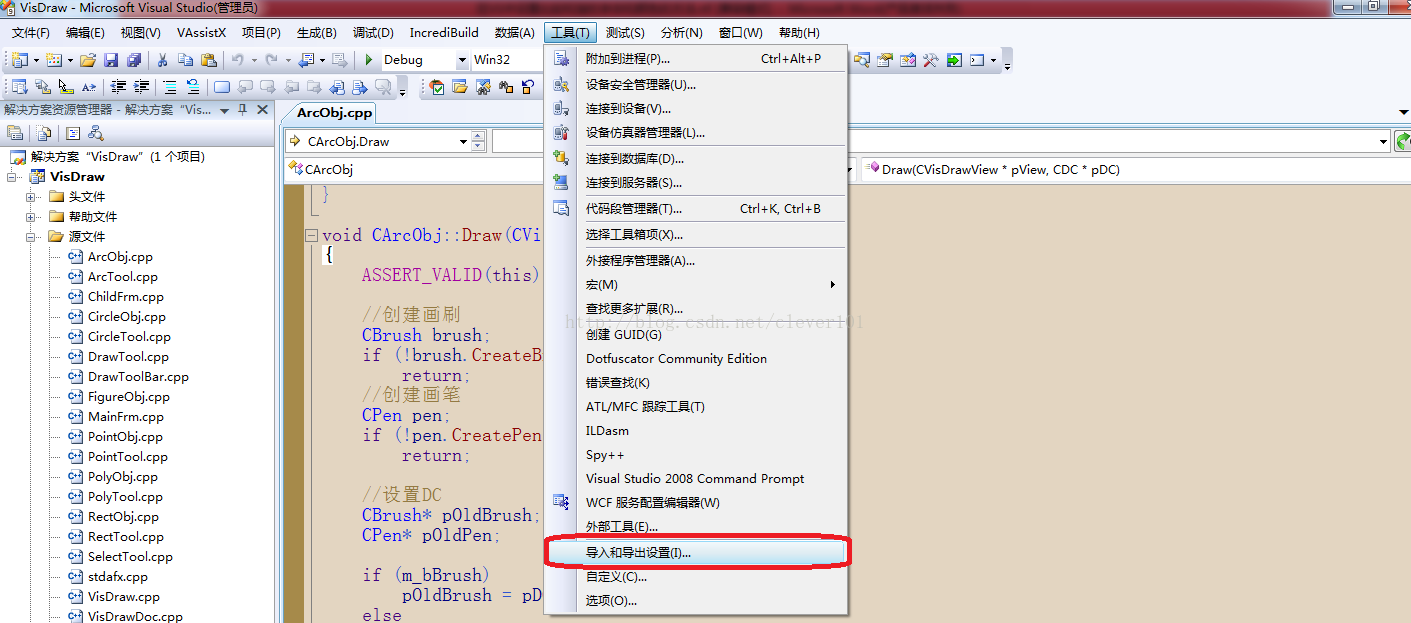
Task: Open the CArcObj scope combo box
Action: click(x=415, y=170)
